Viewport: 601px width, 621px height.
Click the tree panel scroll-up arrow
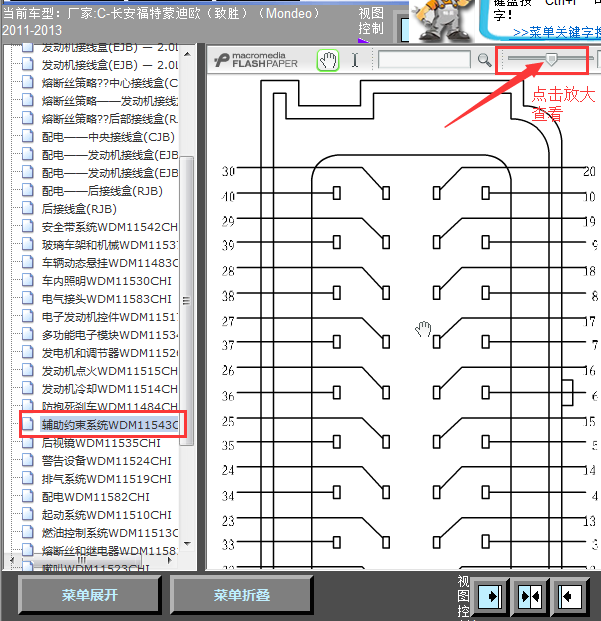pyautogui.click(x=187, y=54)
